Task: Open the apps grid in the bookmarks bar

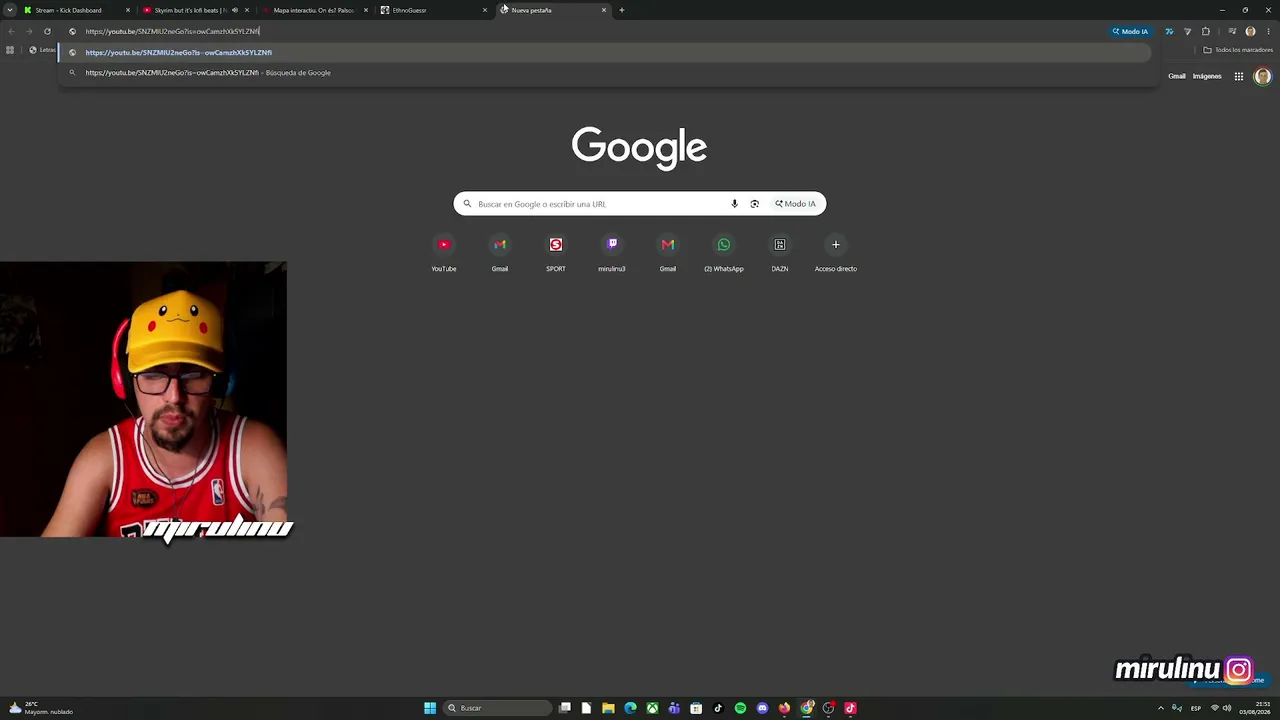Action: tap(10, 50)
